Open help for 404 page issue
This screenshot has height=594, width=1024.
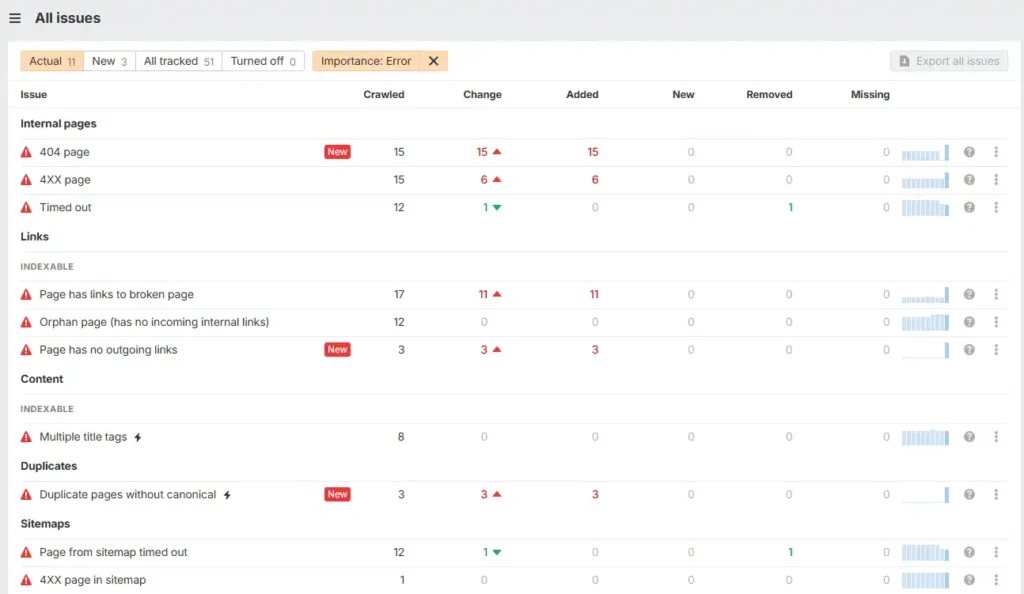pyautogui.click(x=969, y=152)
